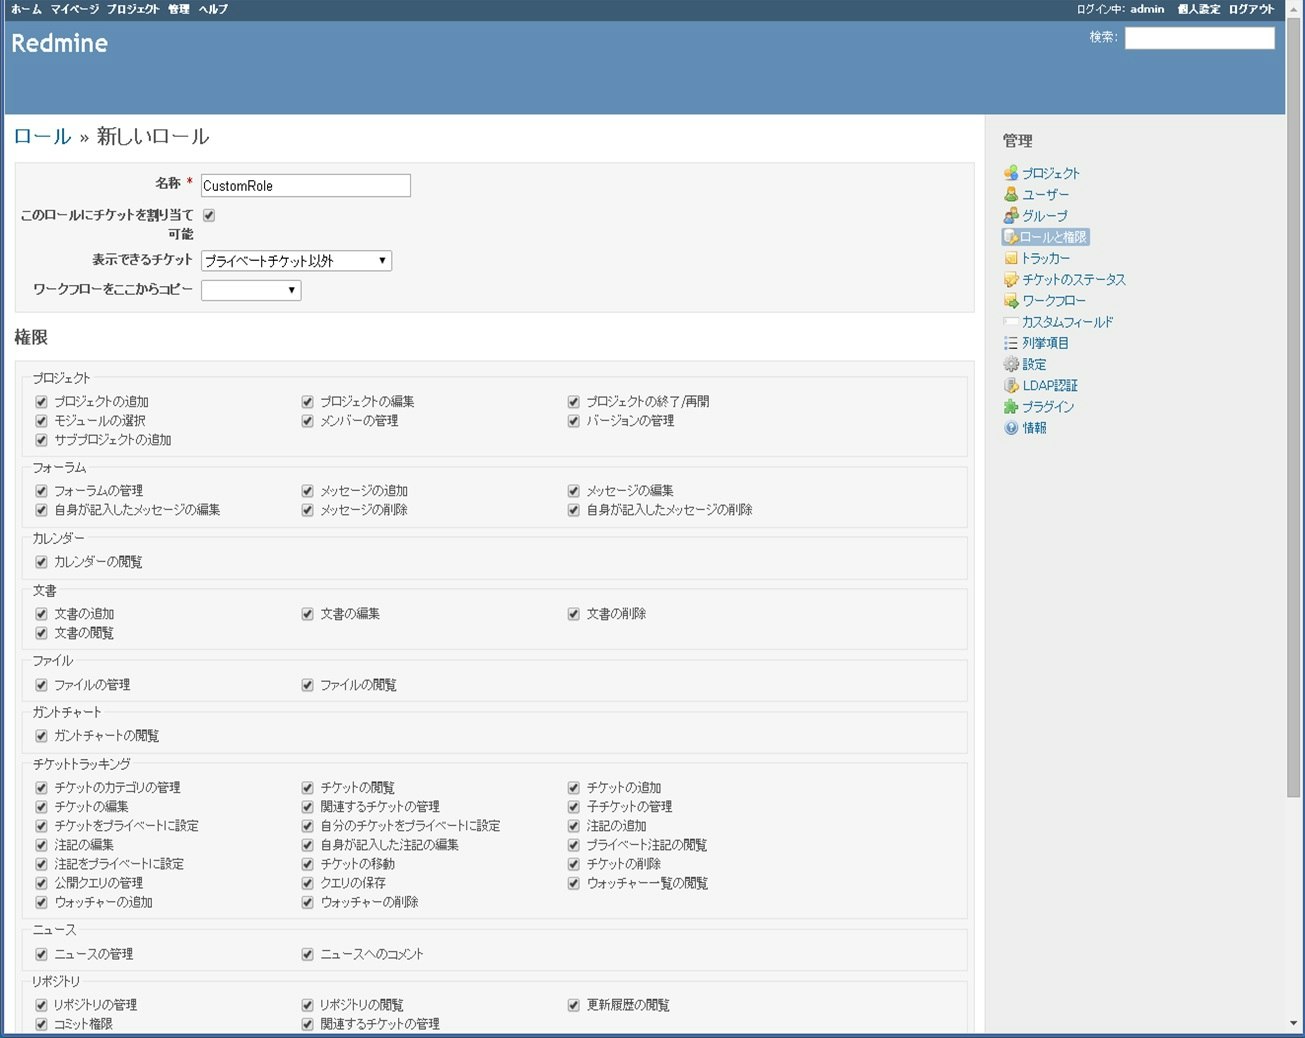The image size is (1305, 1038).
Task: Toggle フォーラムの管理 checkbox
Action: pyautogui.click(x=41, y=491)
